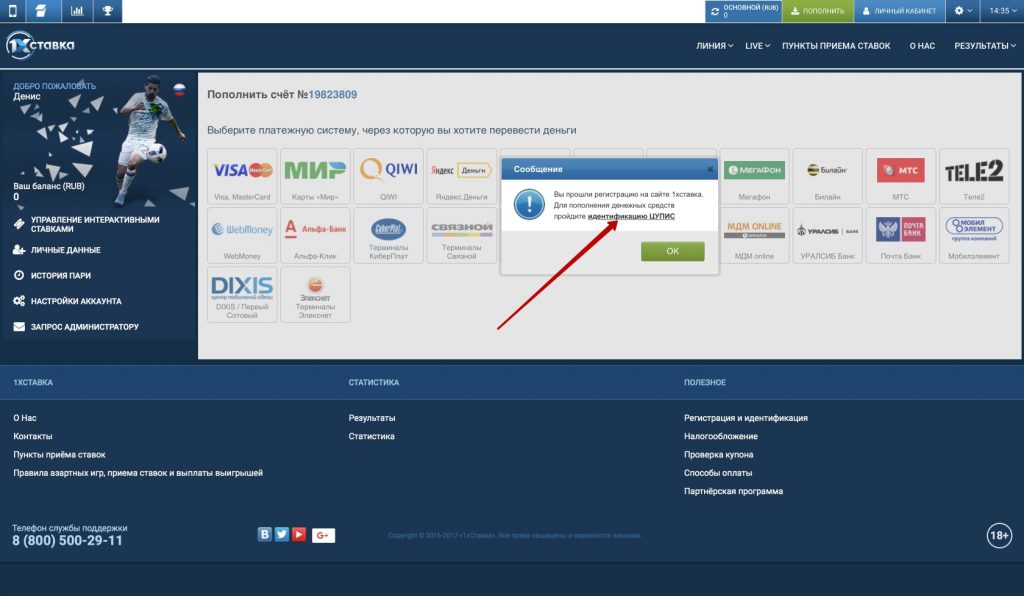Expand the ЛИНИЯ dropdown menu
This screenshot has width=1024, height=596.
tap(714, 46)
